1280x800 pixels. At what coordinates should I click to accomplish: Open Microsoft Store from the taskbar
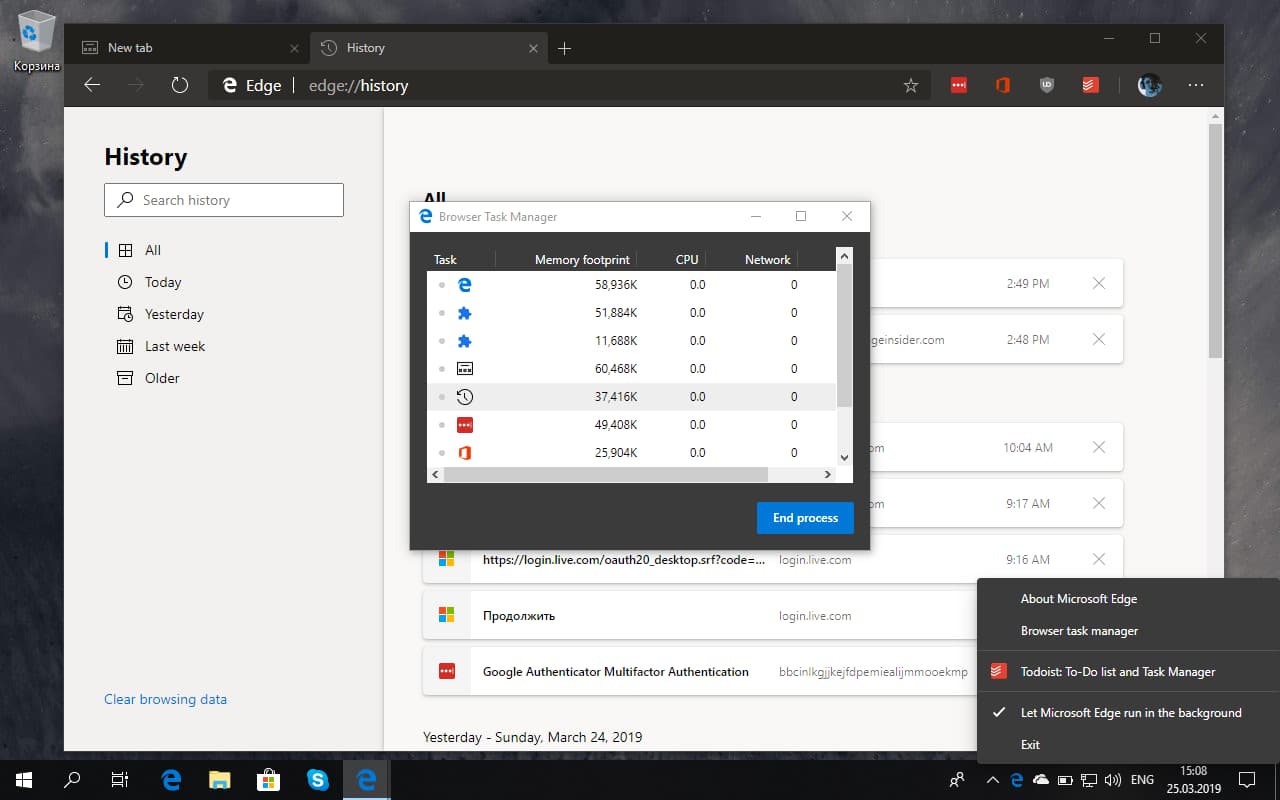(269, 780)
